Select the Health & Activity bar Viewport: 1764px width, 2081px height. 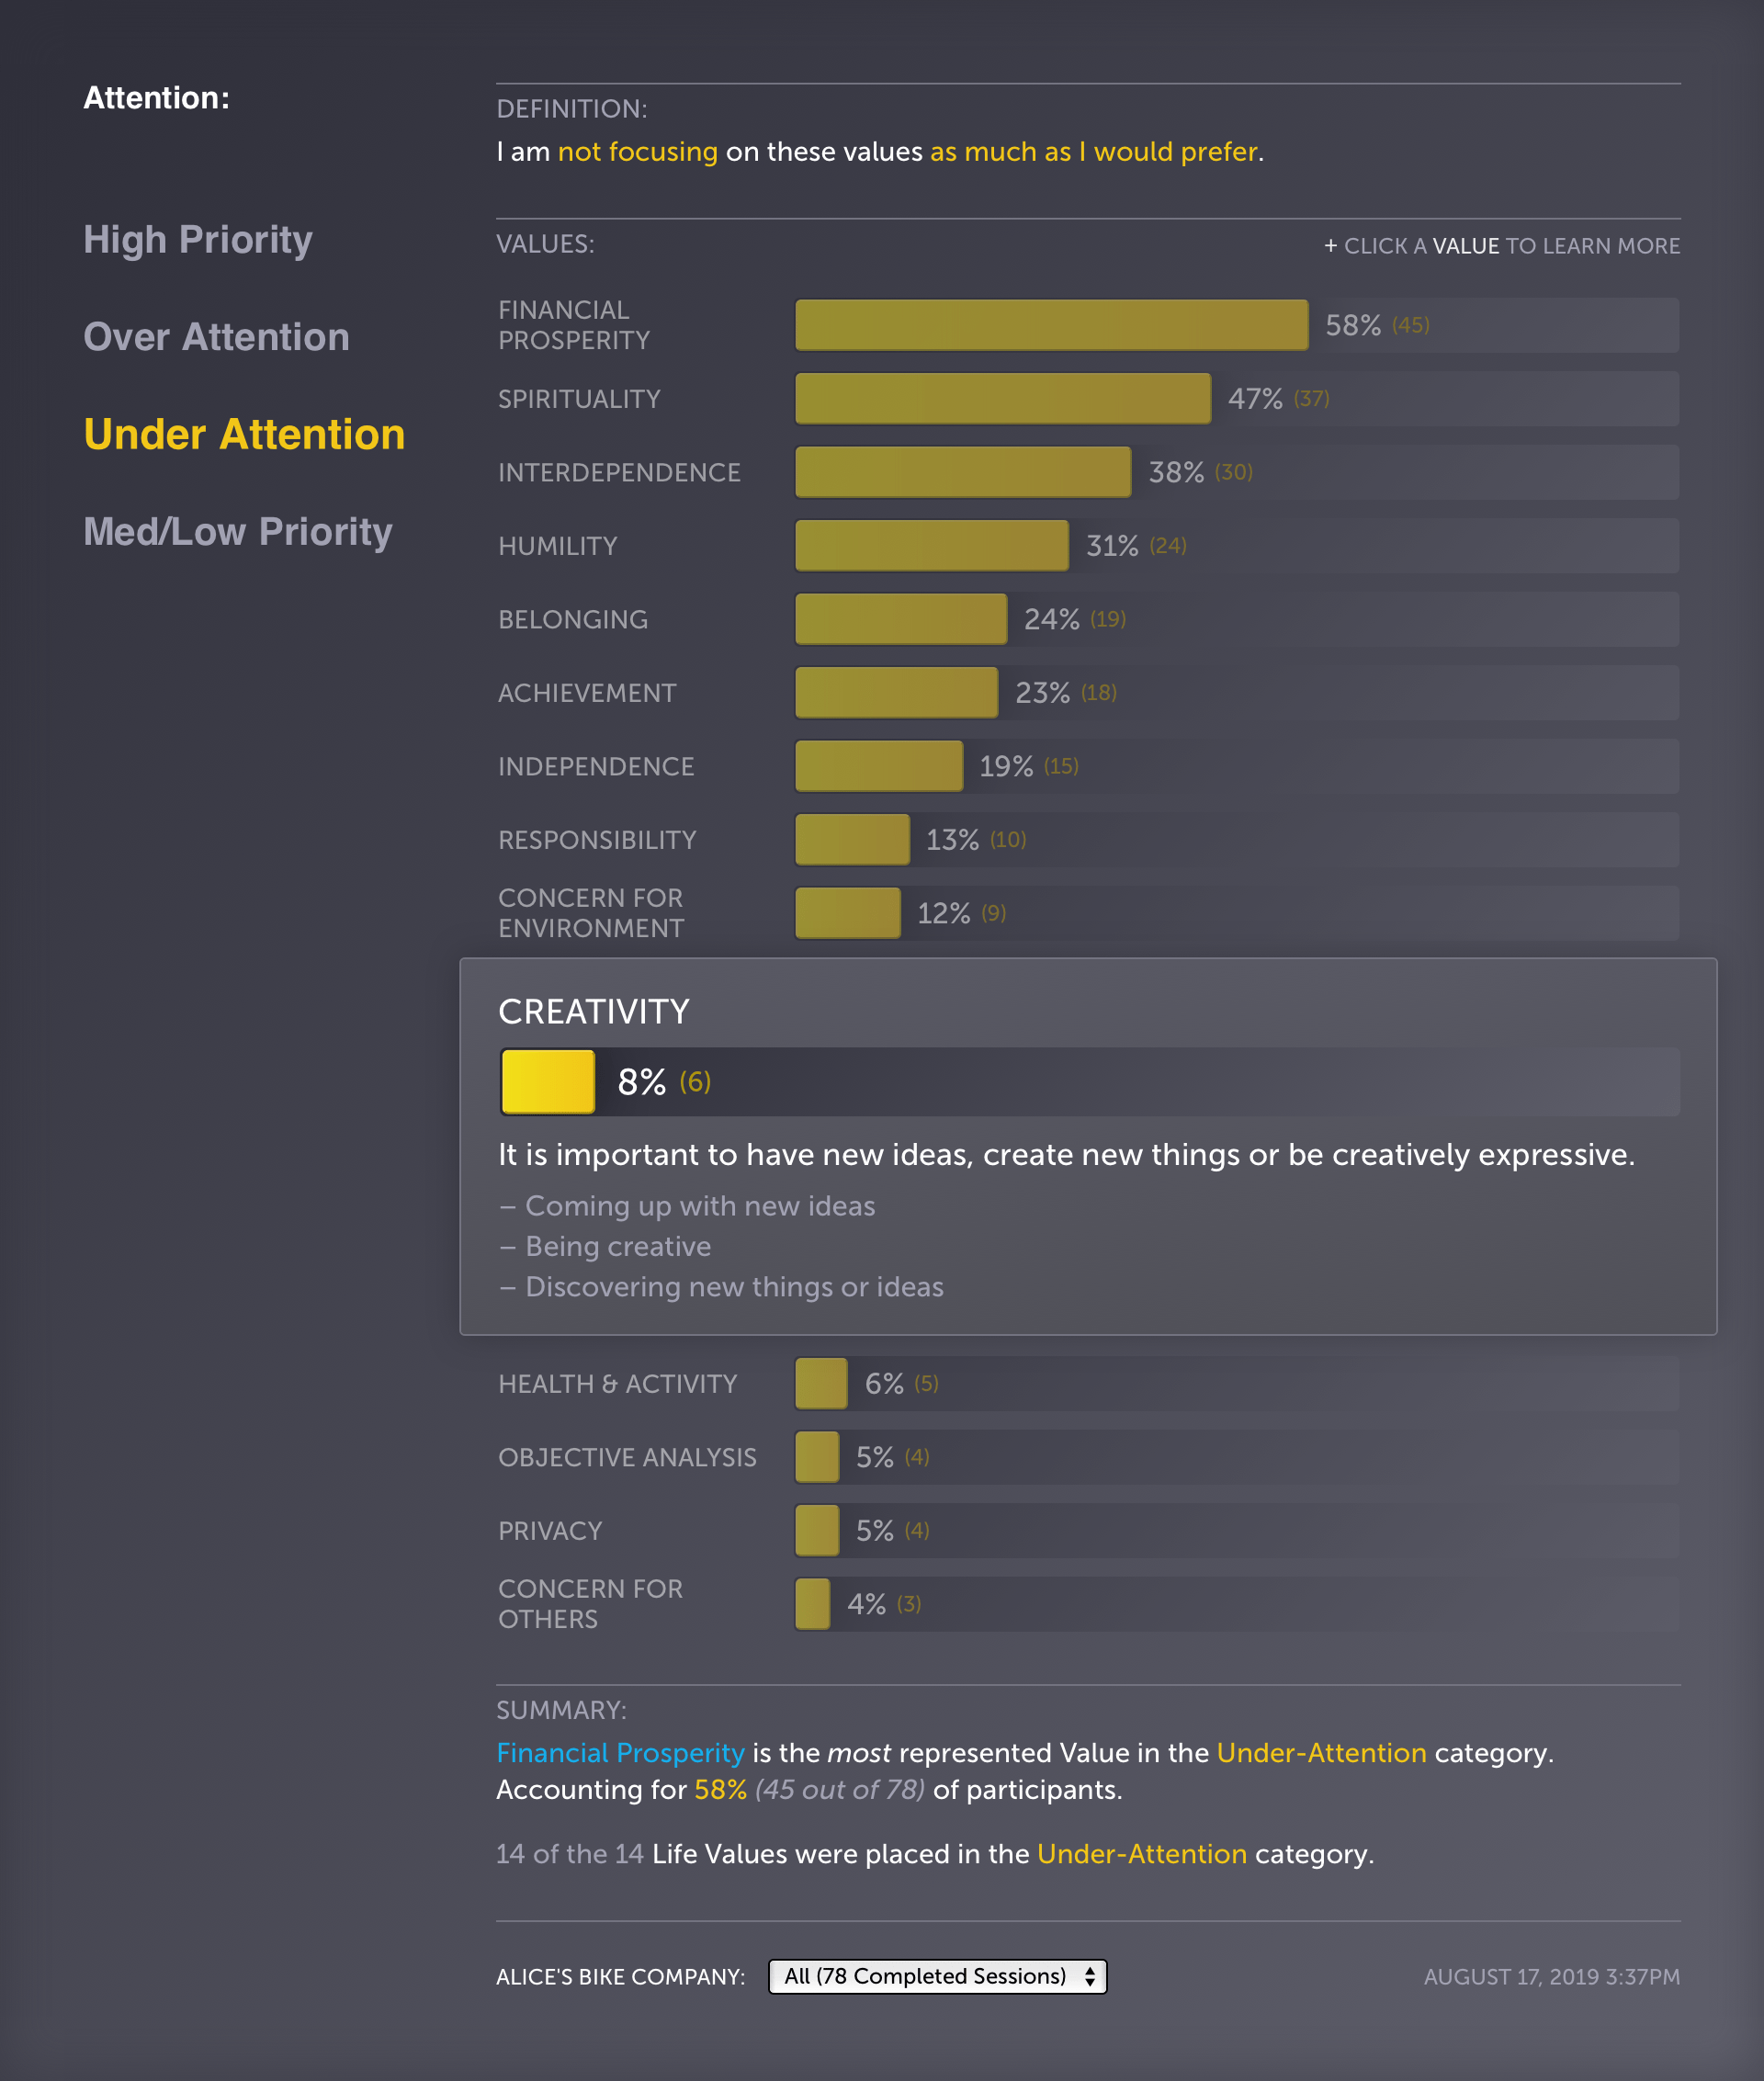pos(820,1383)
